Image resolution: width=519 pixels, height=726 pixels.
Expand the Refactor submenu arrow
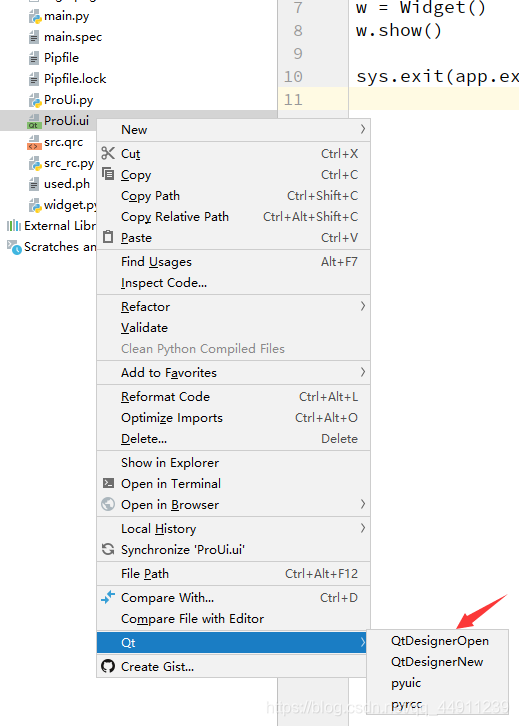(363, 306)
